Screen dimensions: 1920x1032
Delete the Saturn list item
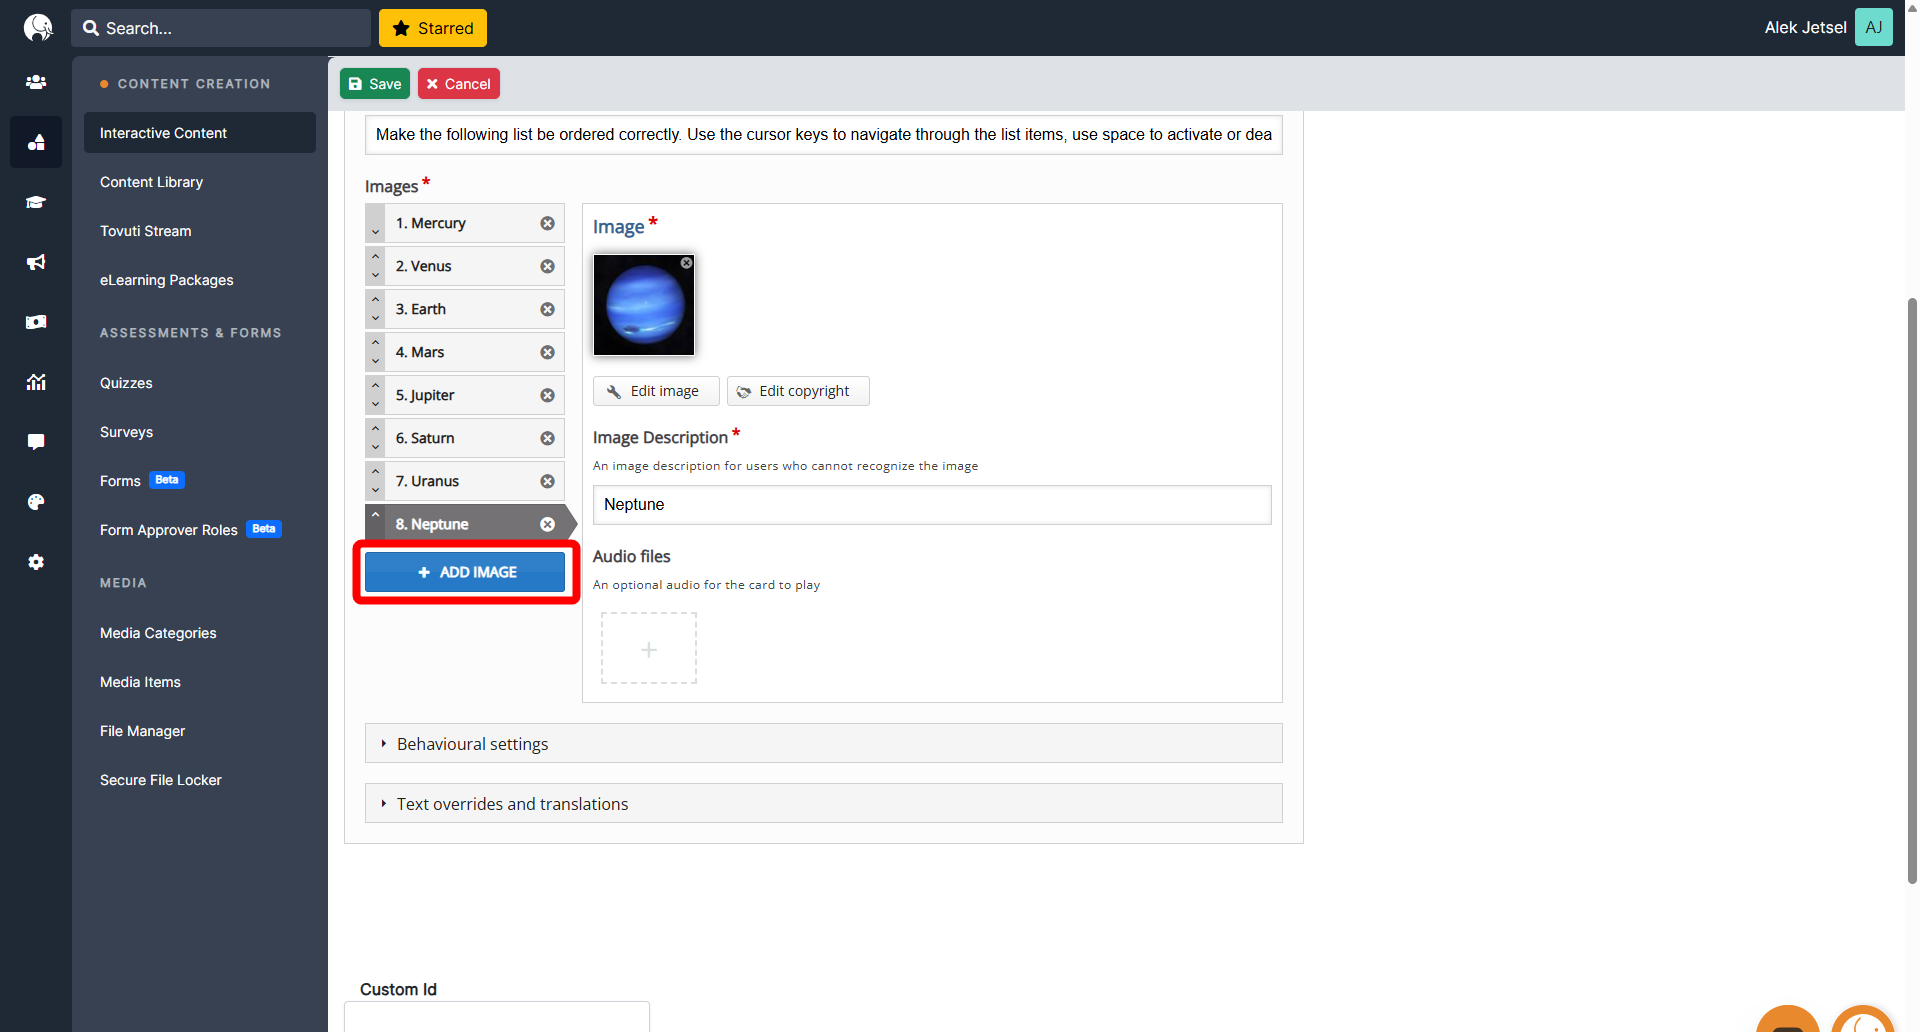[547, 438]
